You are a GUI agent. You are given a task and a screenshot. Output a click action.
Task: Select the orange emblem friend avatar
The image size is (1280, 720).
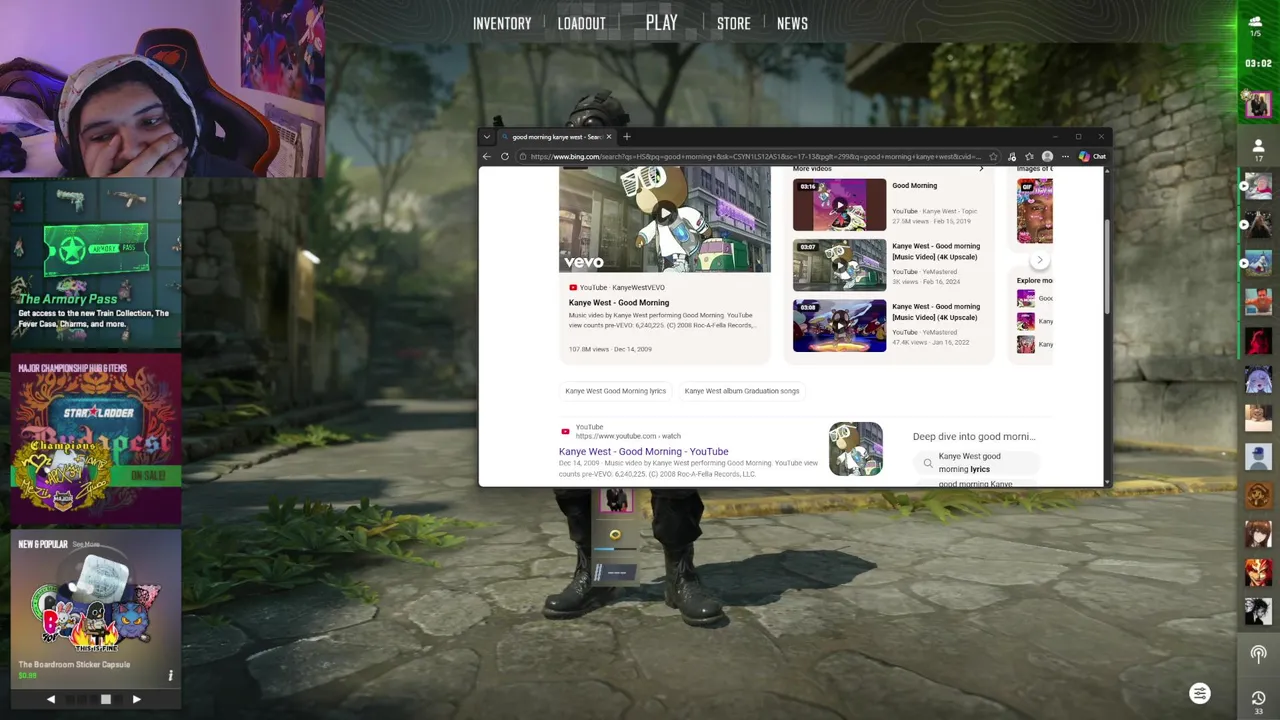click(1258, 495)
